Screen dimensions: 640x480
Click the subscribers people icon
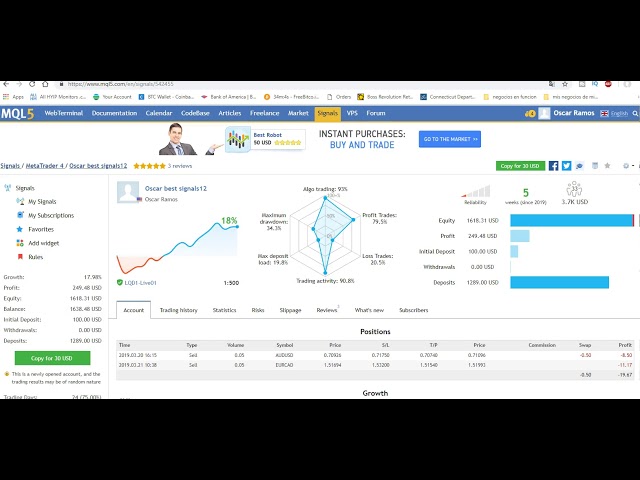574,188
